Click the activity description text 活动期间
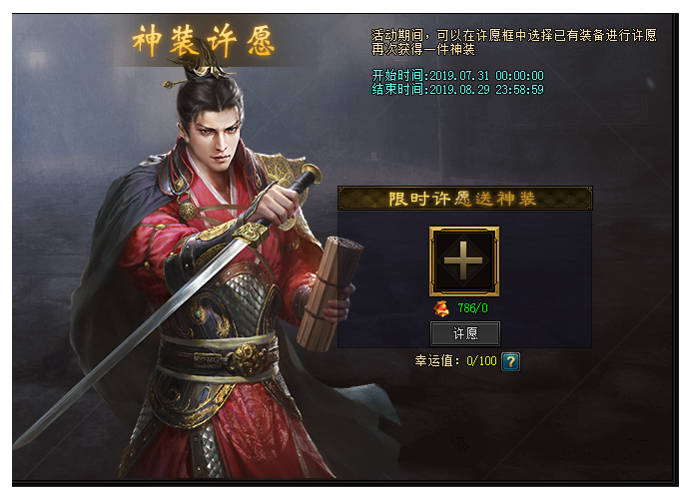The image size is (688, 502). coord(514,35)
